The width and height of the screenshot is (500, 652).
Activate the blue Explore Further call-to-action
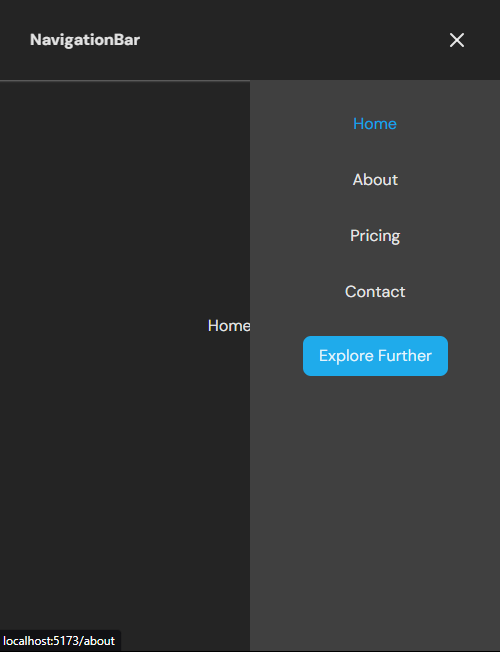(375, 356)
